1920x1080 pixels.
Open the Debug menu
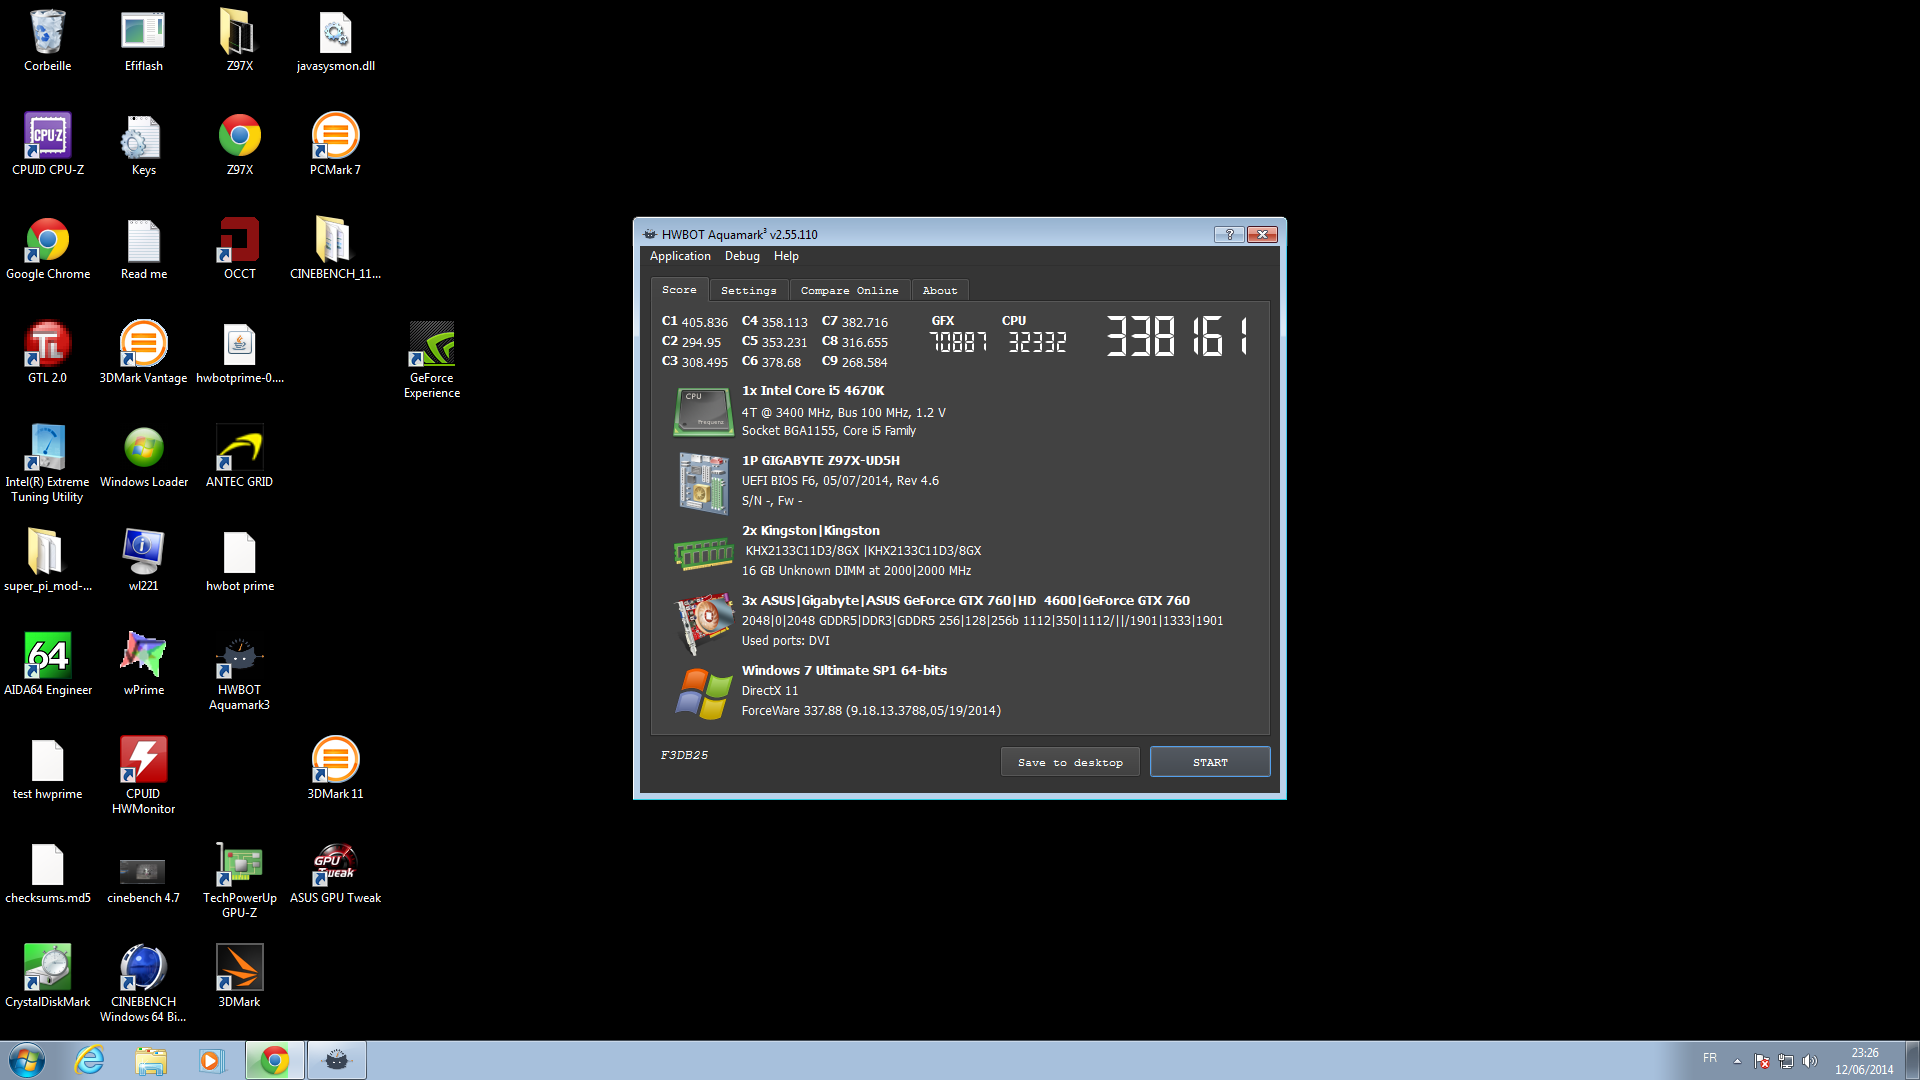[742, 256]
